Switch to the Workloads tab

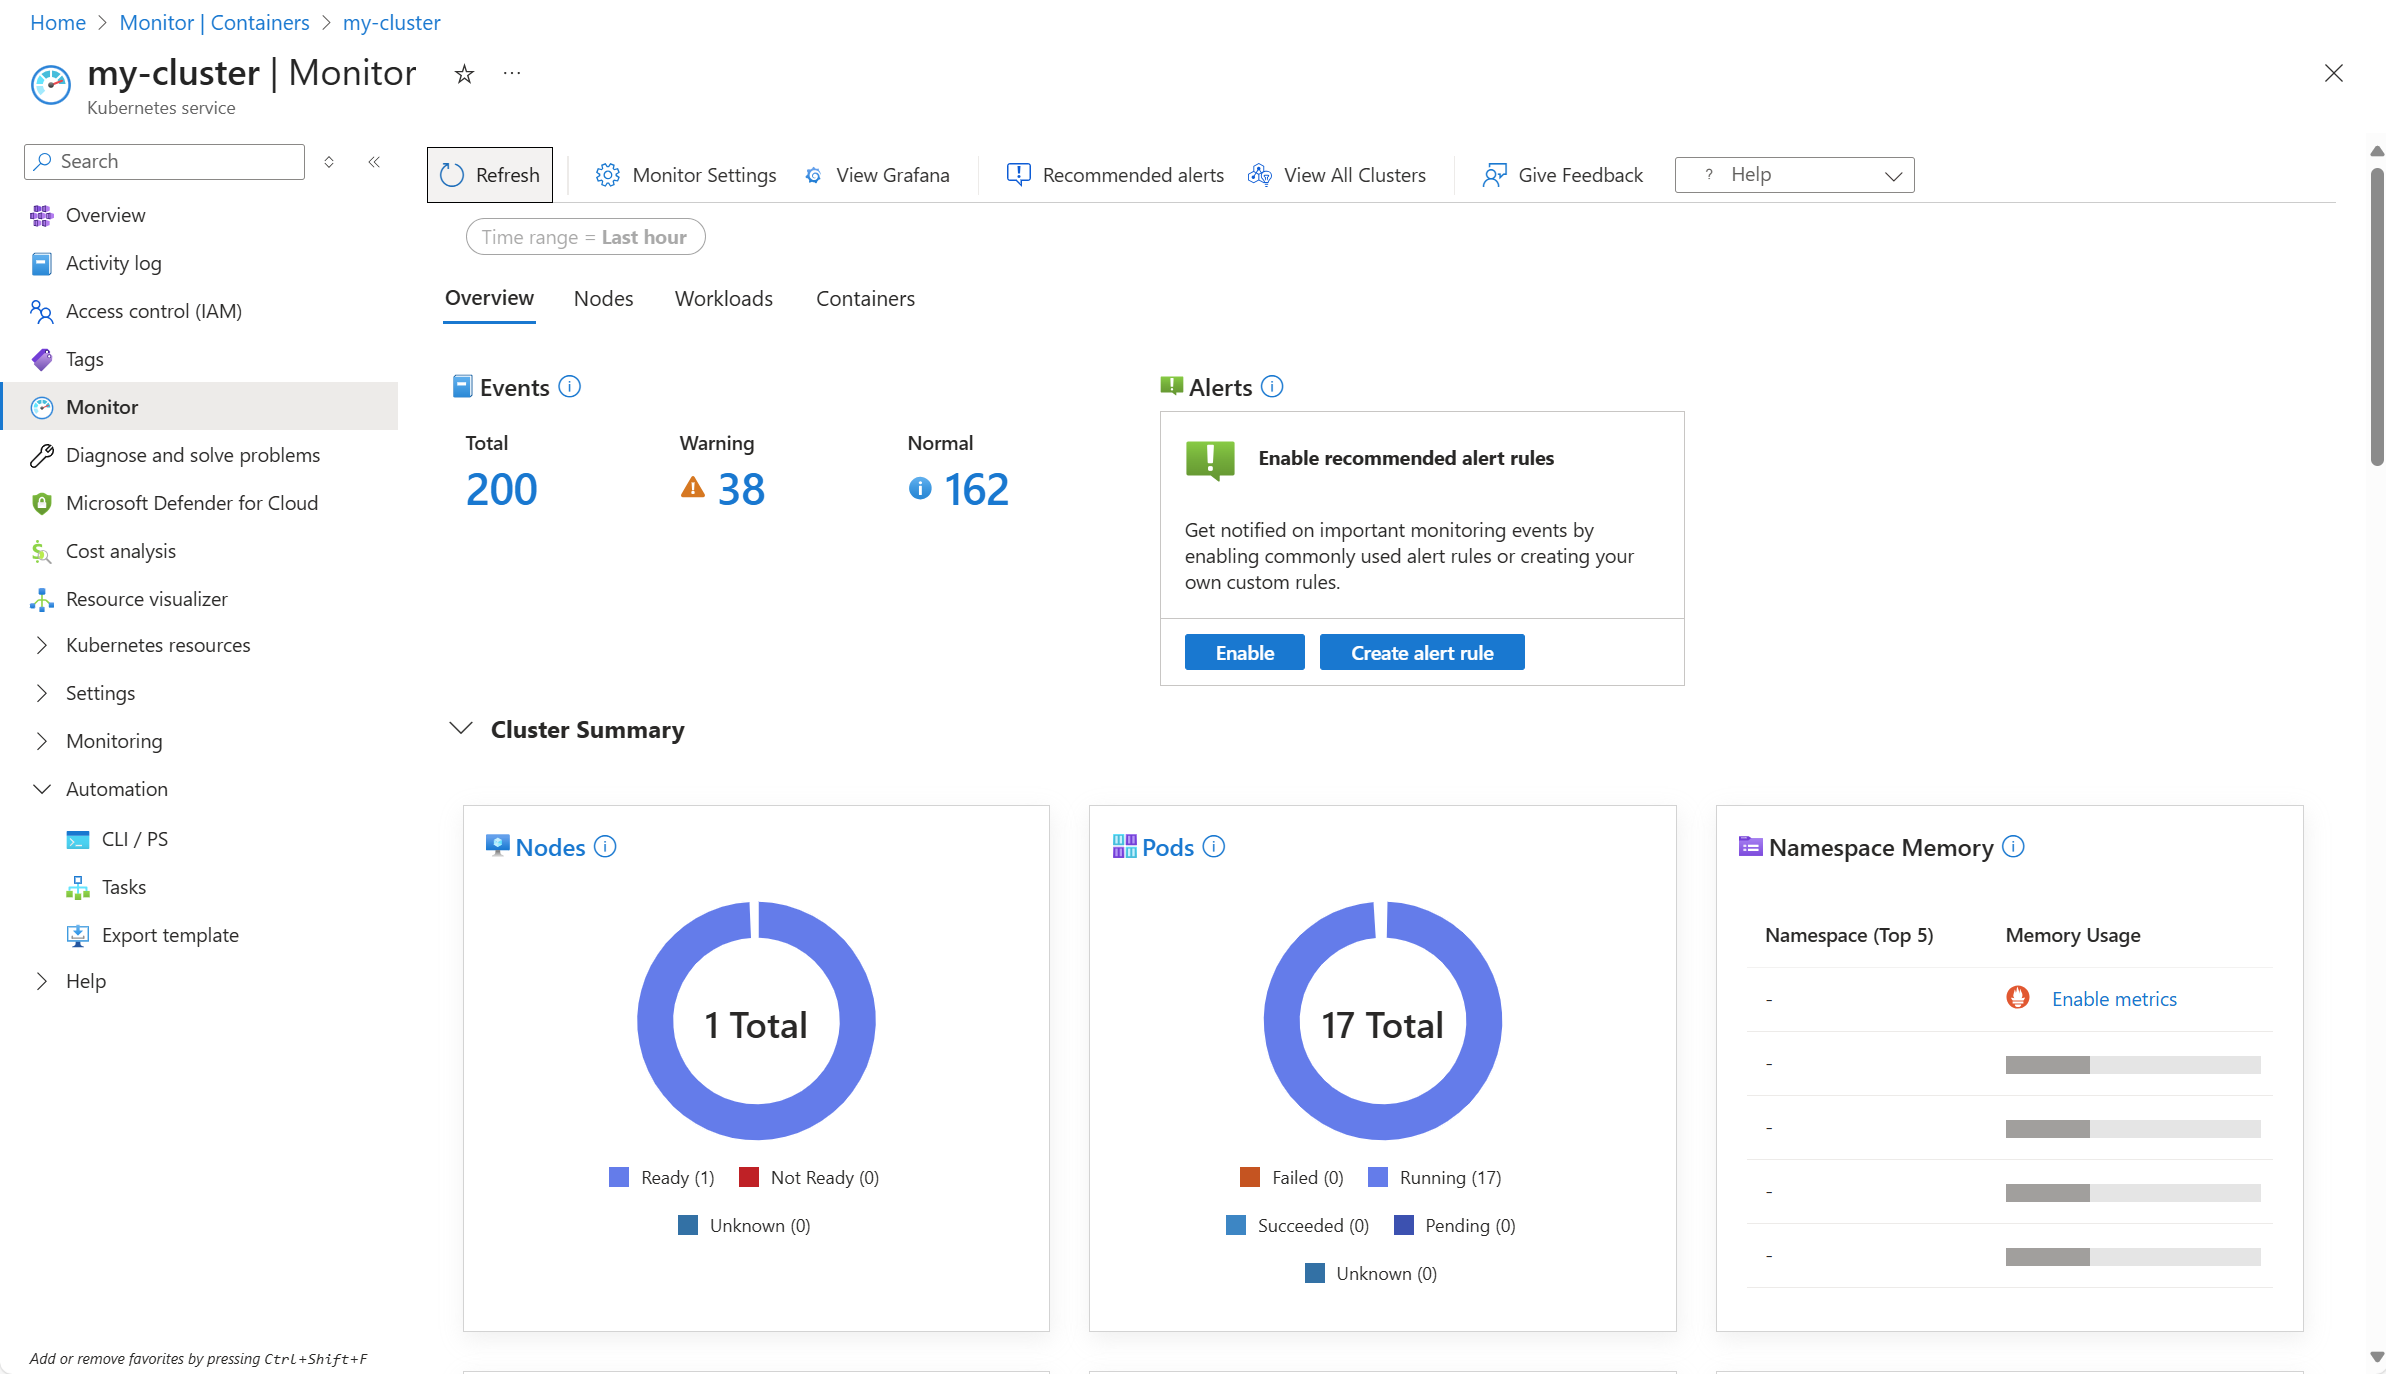click(x=723, y=299)
